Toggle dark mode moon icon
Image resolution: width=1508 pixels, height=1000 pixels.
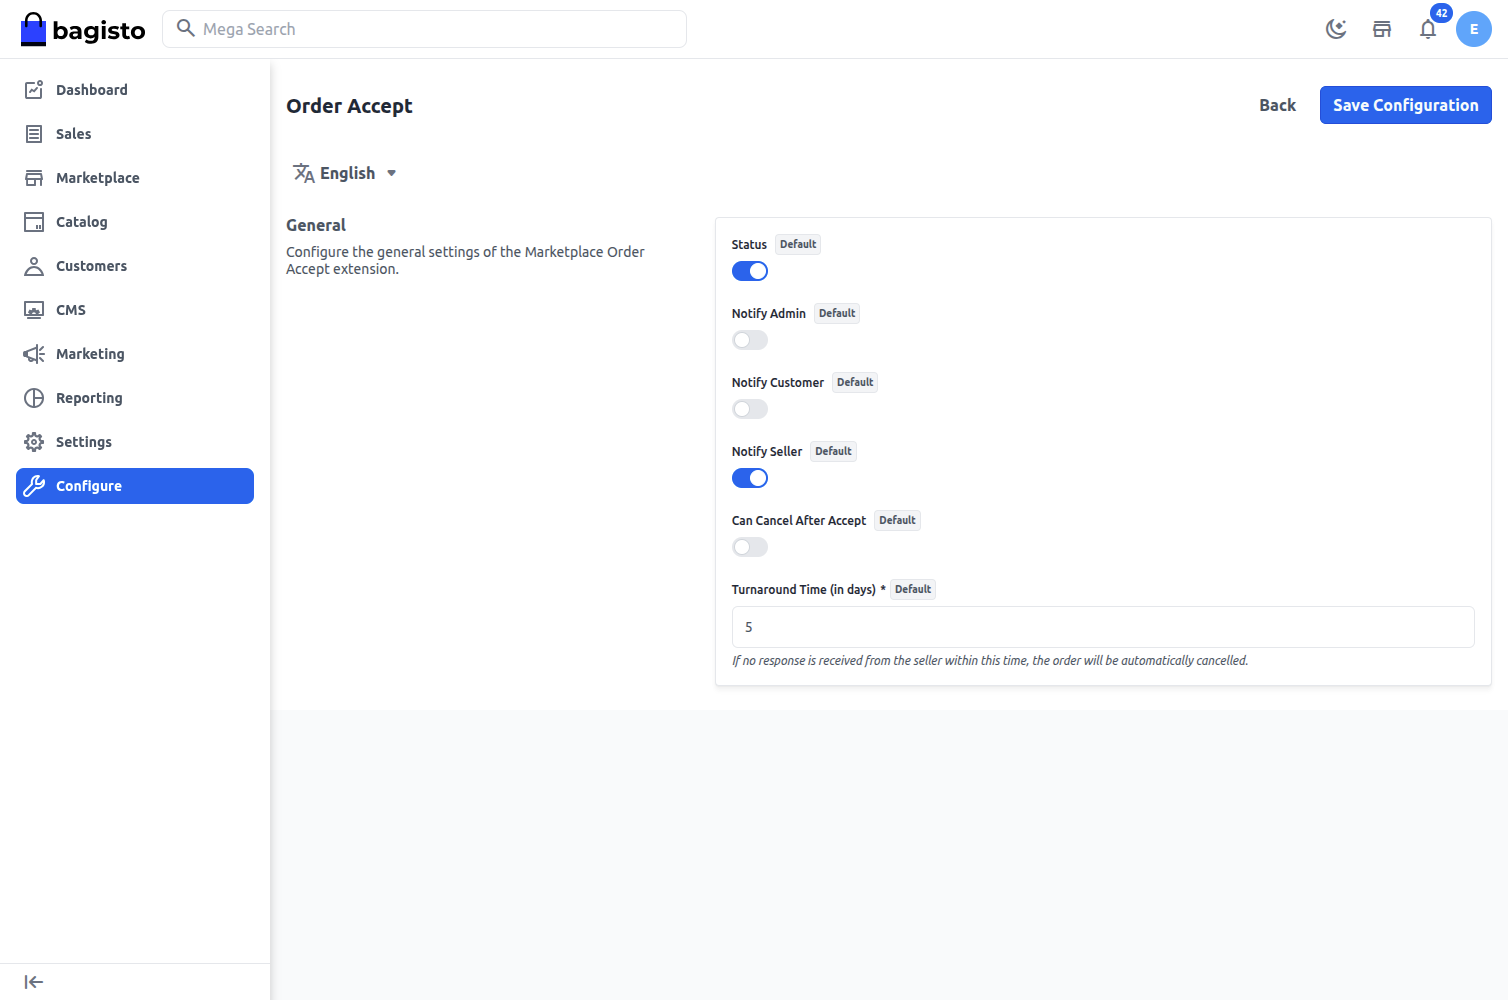[x=1336, y=29]
